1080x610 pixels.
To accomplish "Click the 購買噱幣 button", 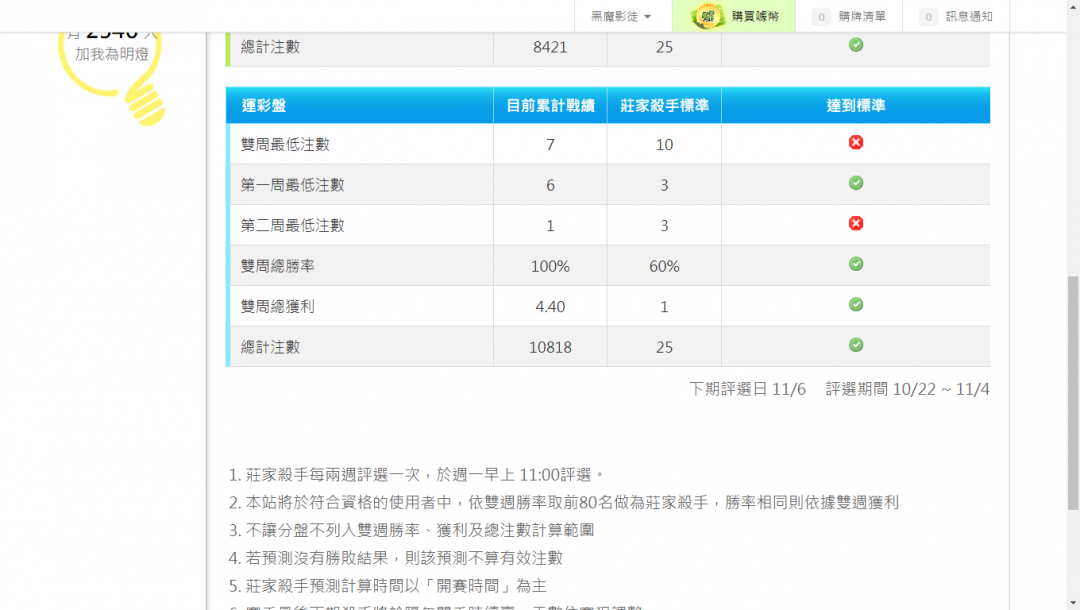I will pyautogui.click(x=734, y=16).
